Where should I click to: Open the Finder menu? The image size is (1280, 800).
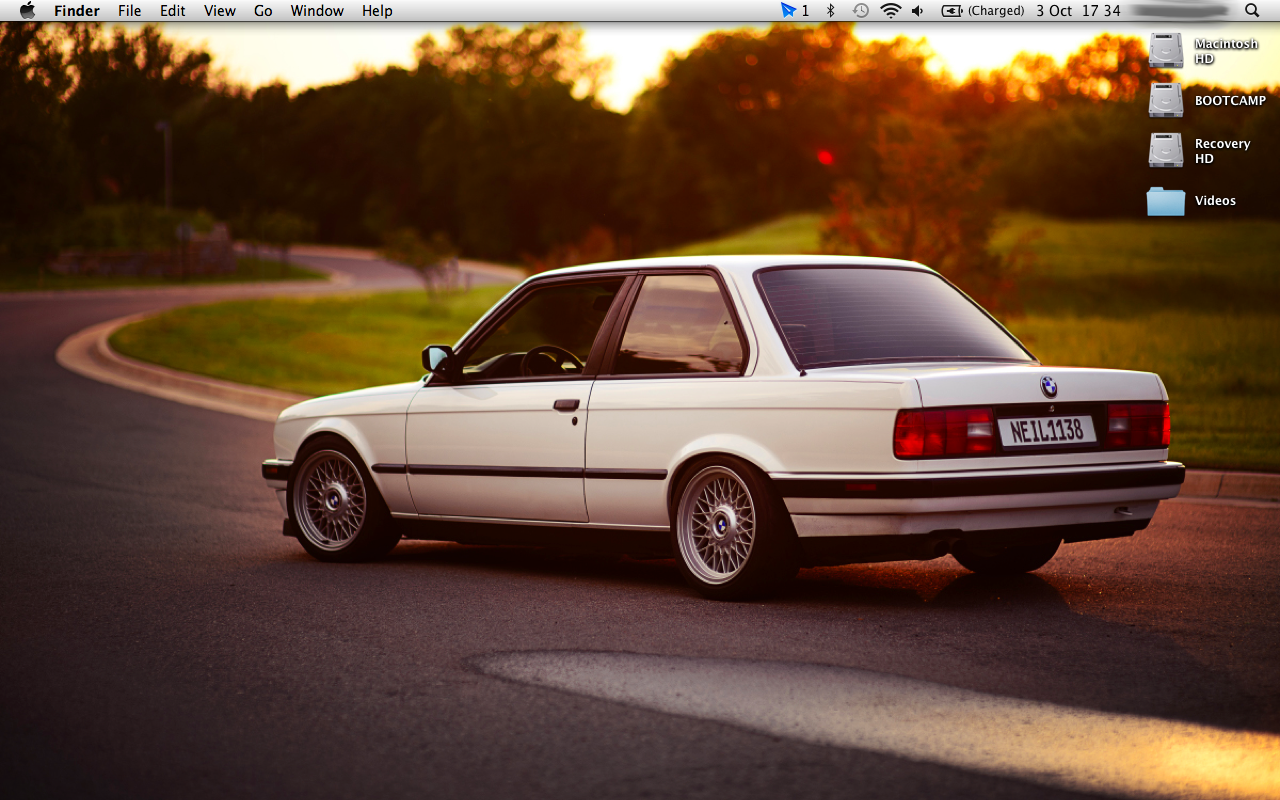77,11
